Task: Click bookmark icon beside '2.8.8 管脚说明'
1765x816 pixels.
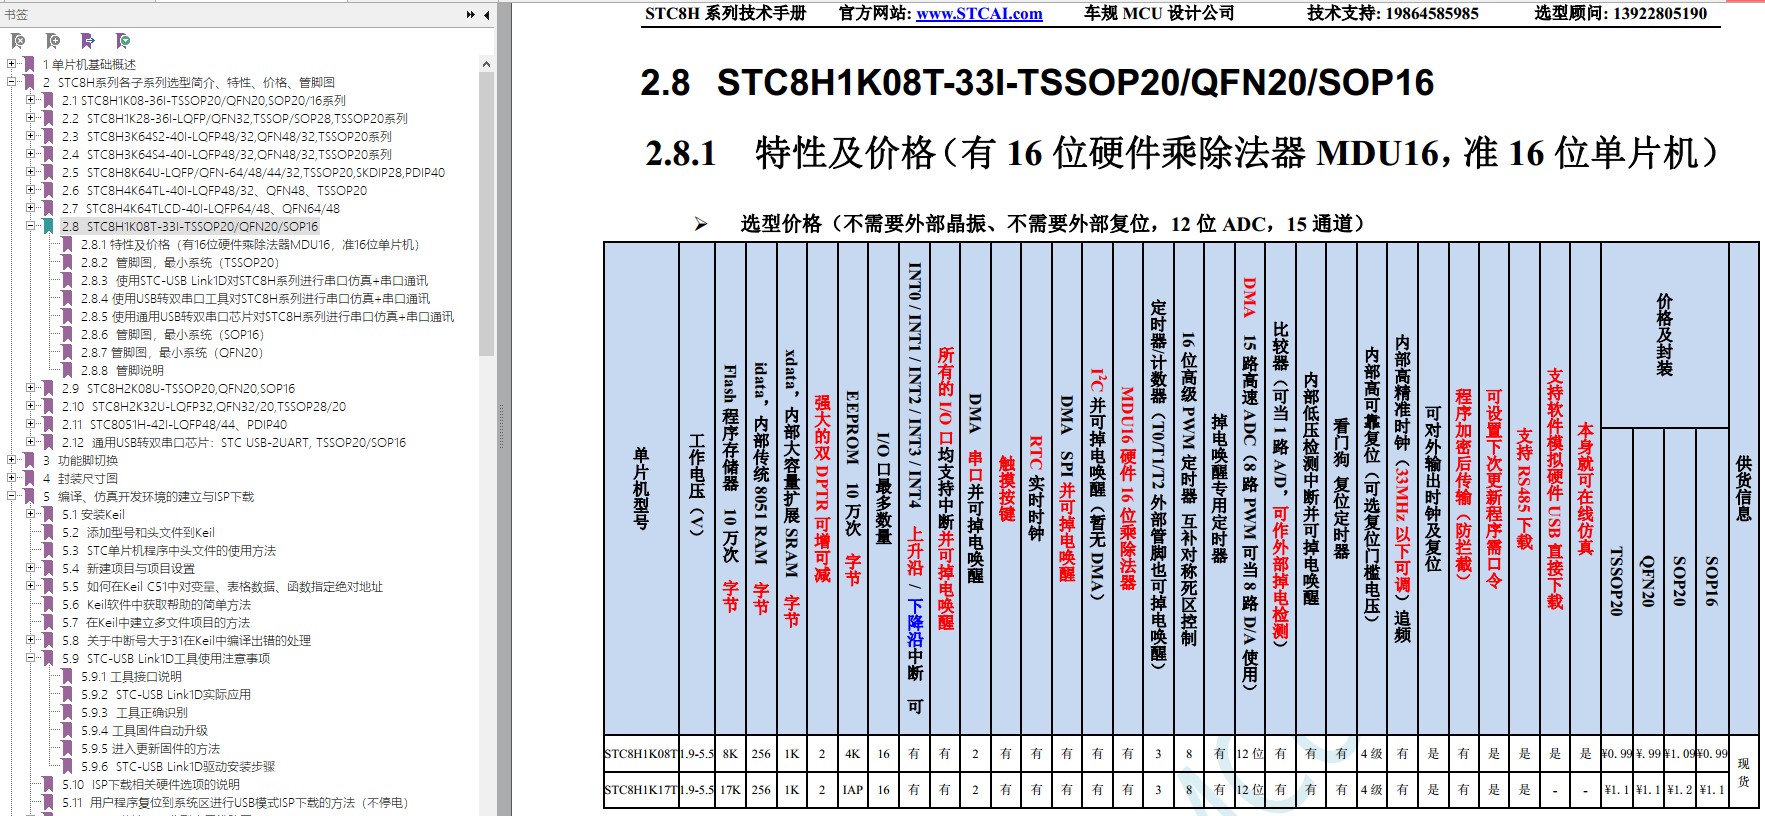Action: pos(68,370)
